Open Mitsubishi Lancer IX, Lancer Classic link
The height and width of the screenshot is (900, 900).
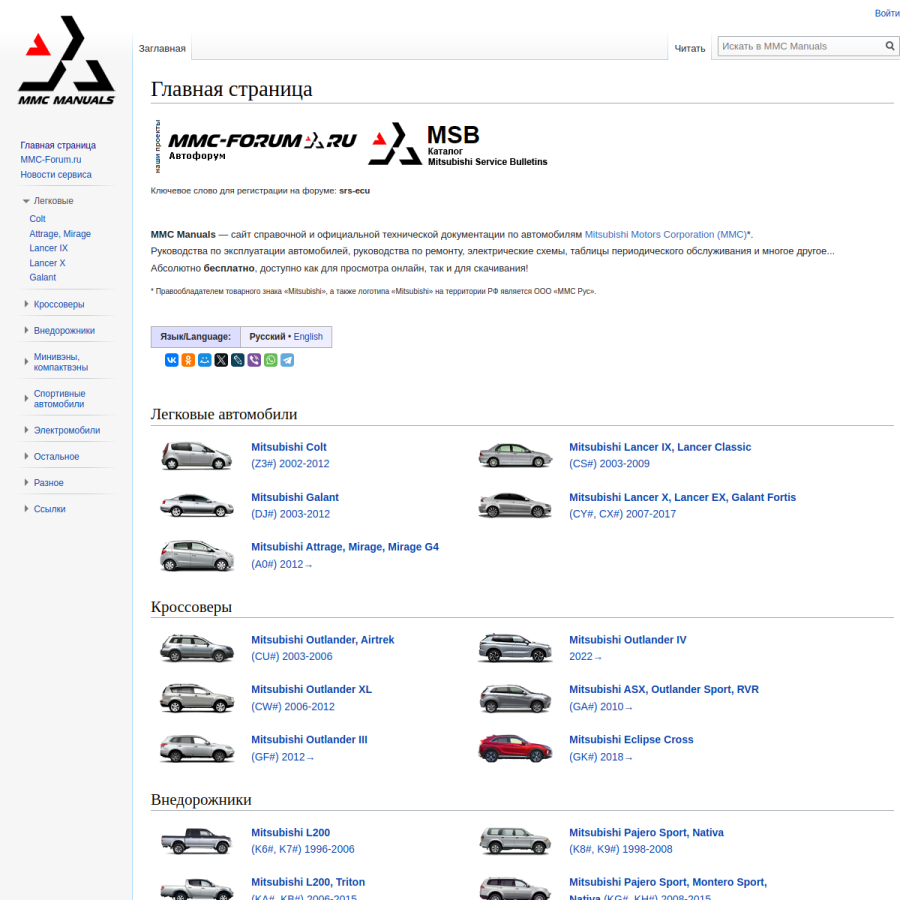tap(660, 447)
